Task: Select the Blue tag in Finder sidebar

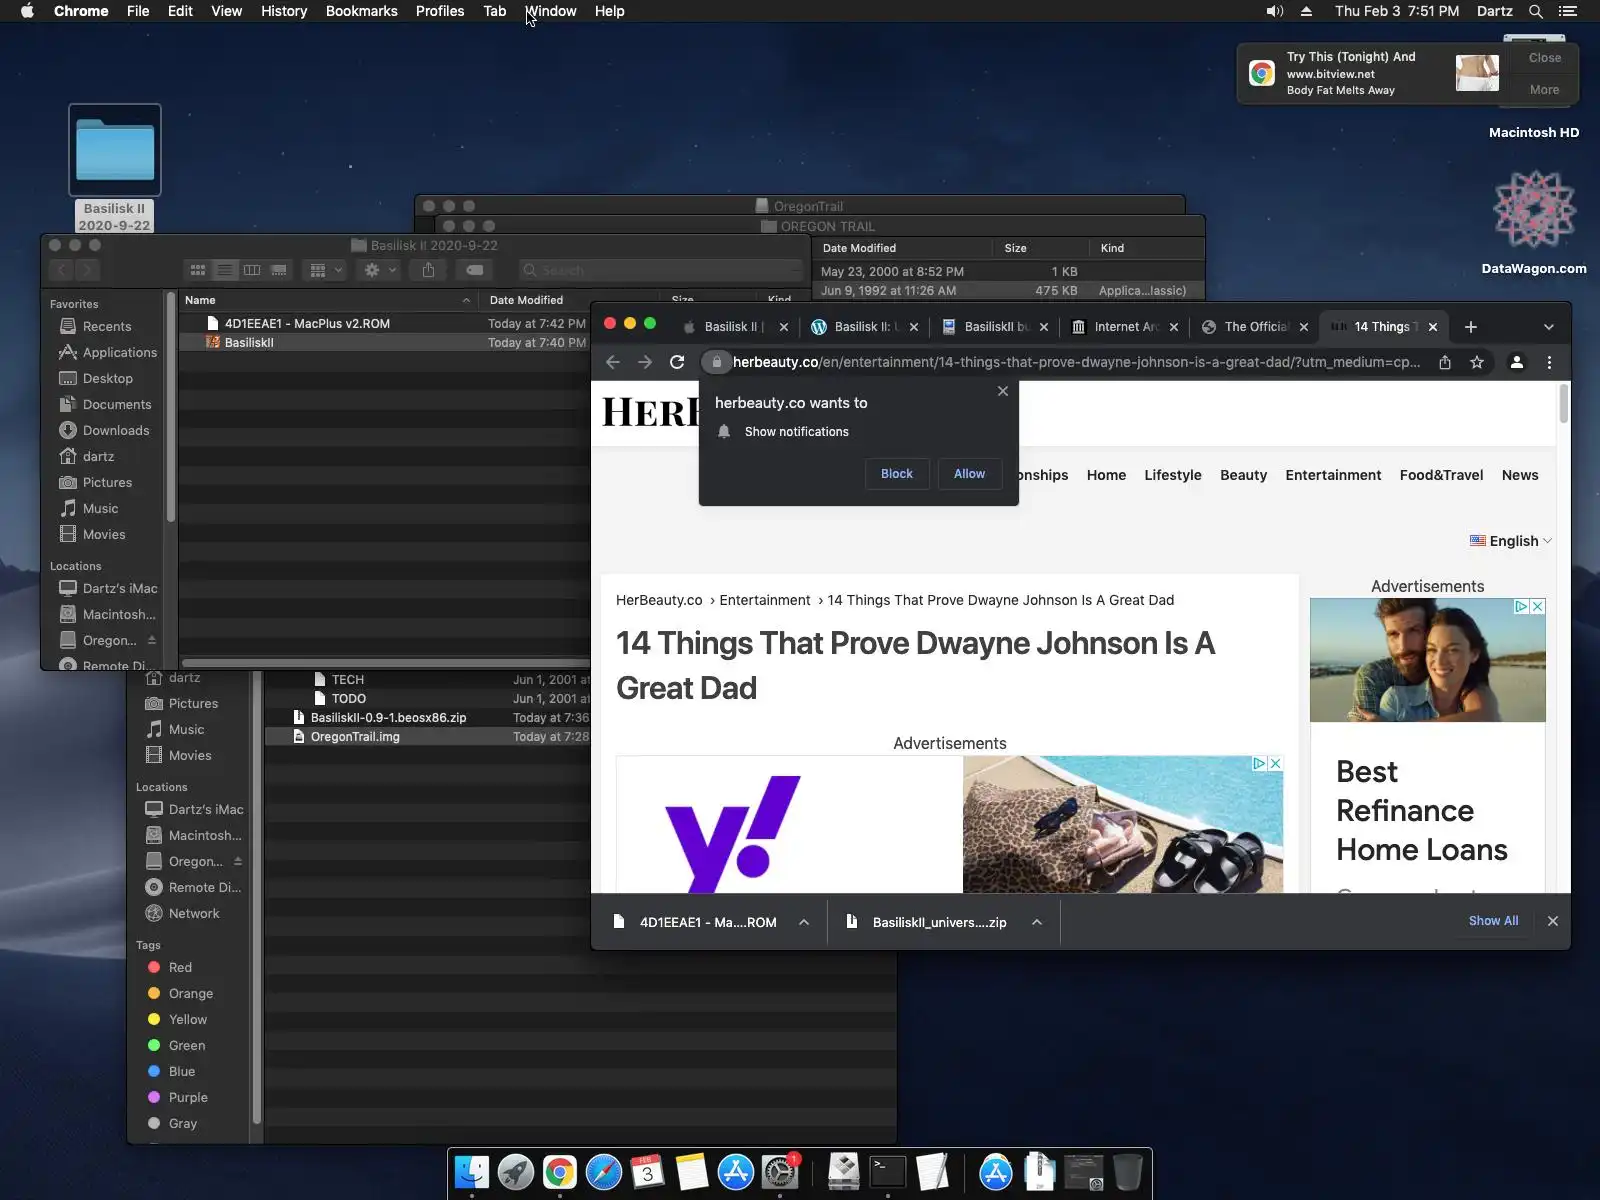Action: [182, 1071]
